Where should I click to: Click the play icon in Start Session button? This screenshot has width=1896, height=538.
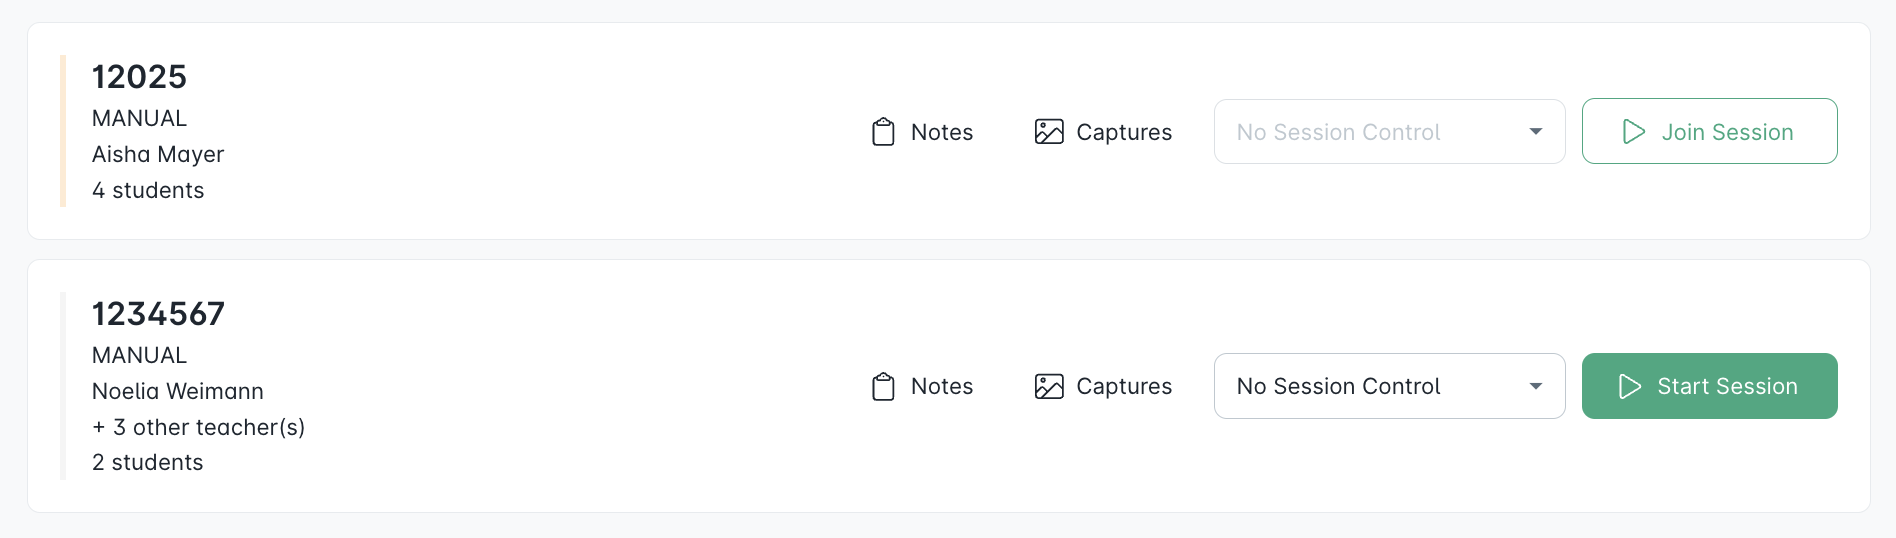click(1630, 386)
